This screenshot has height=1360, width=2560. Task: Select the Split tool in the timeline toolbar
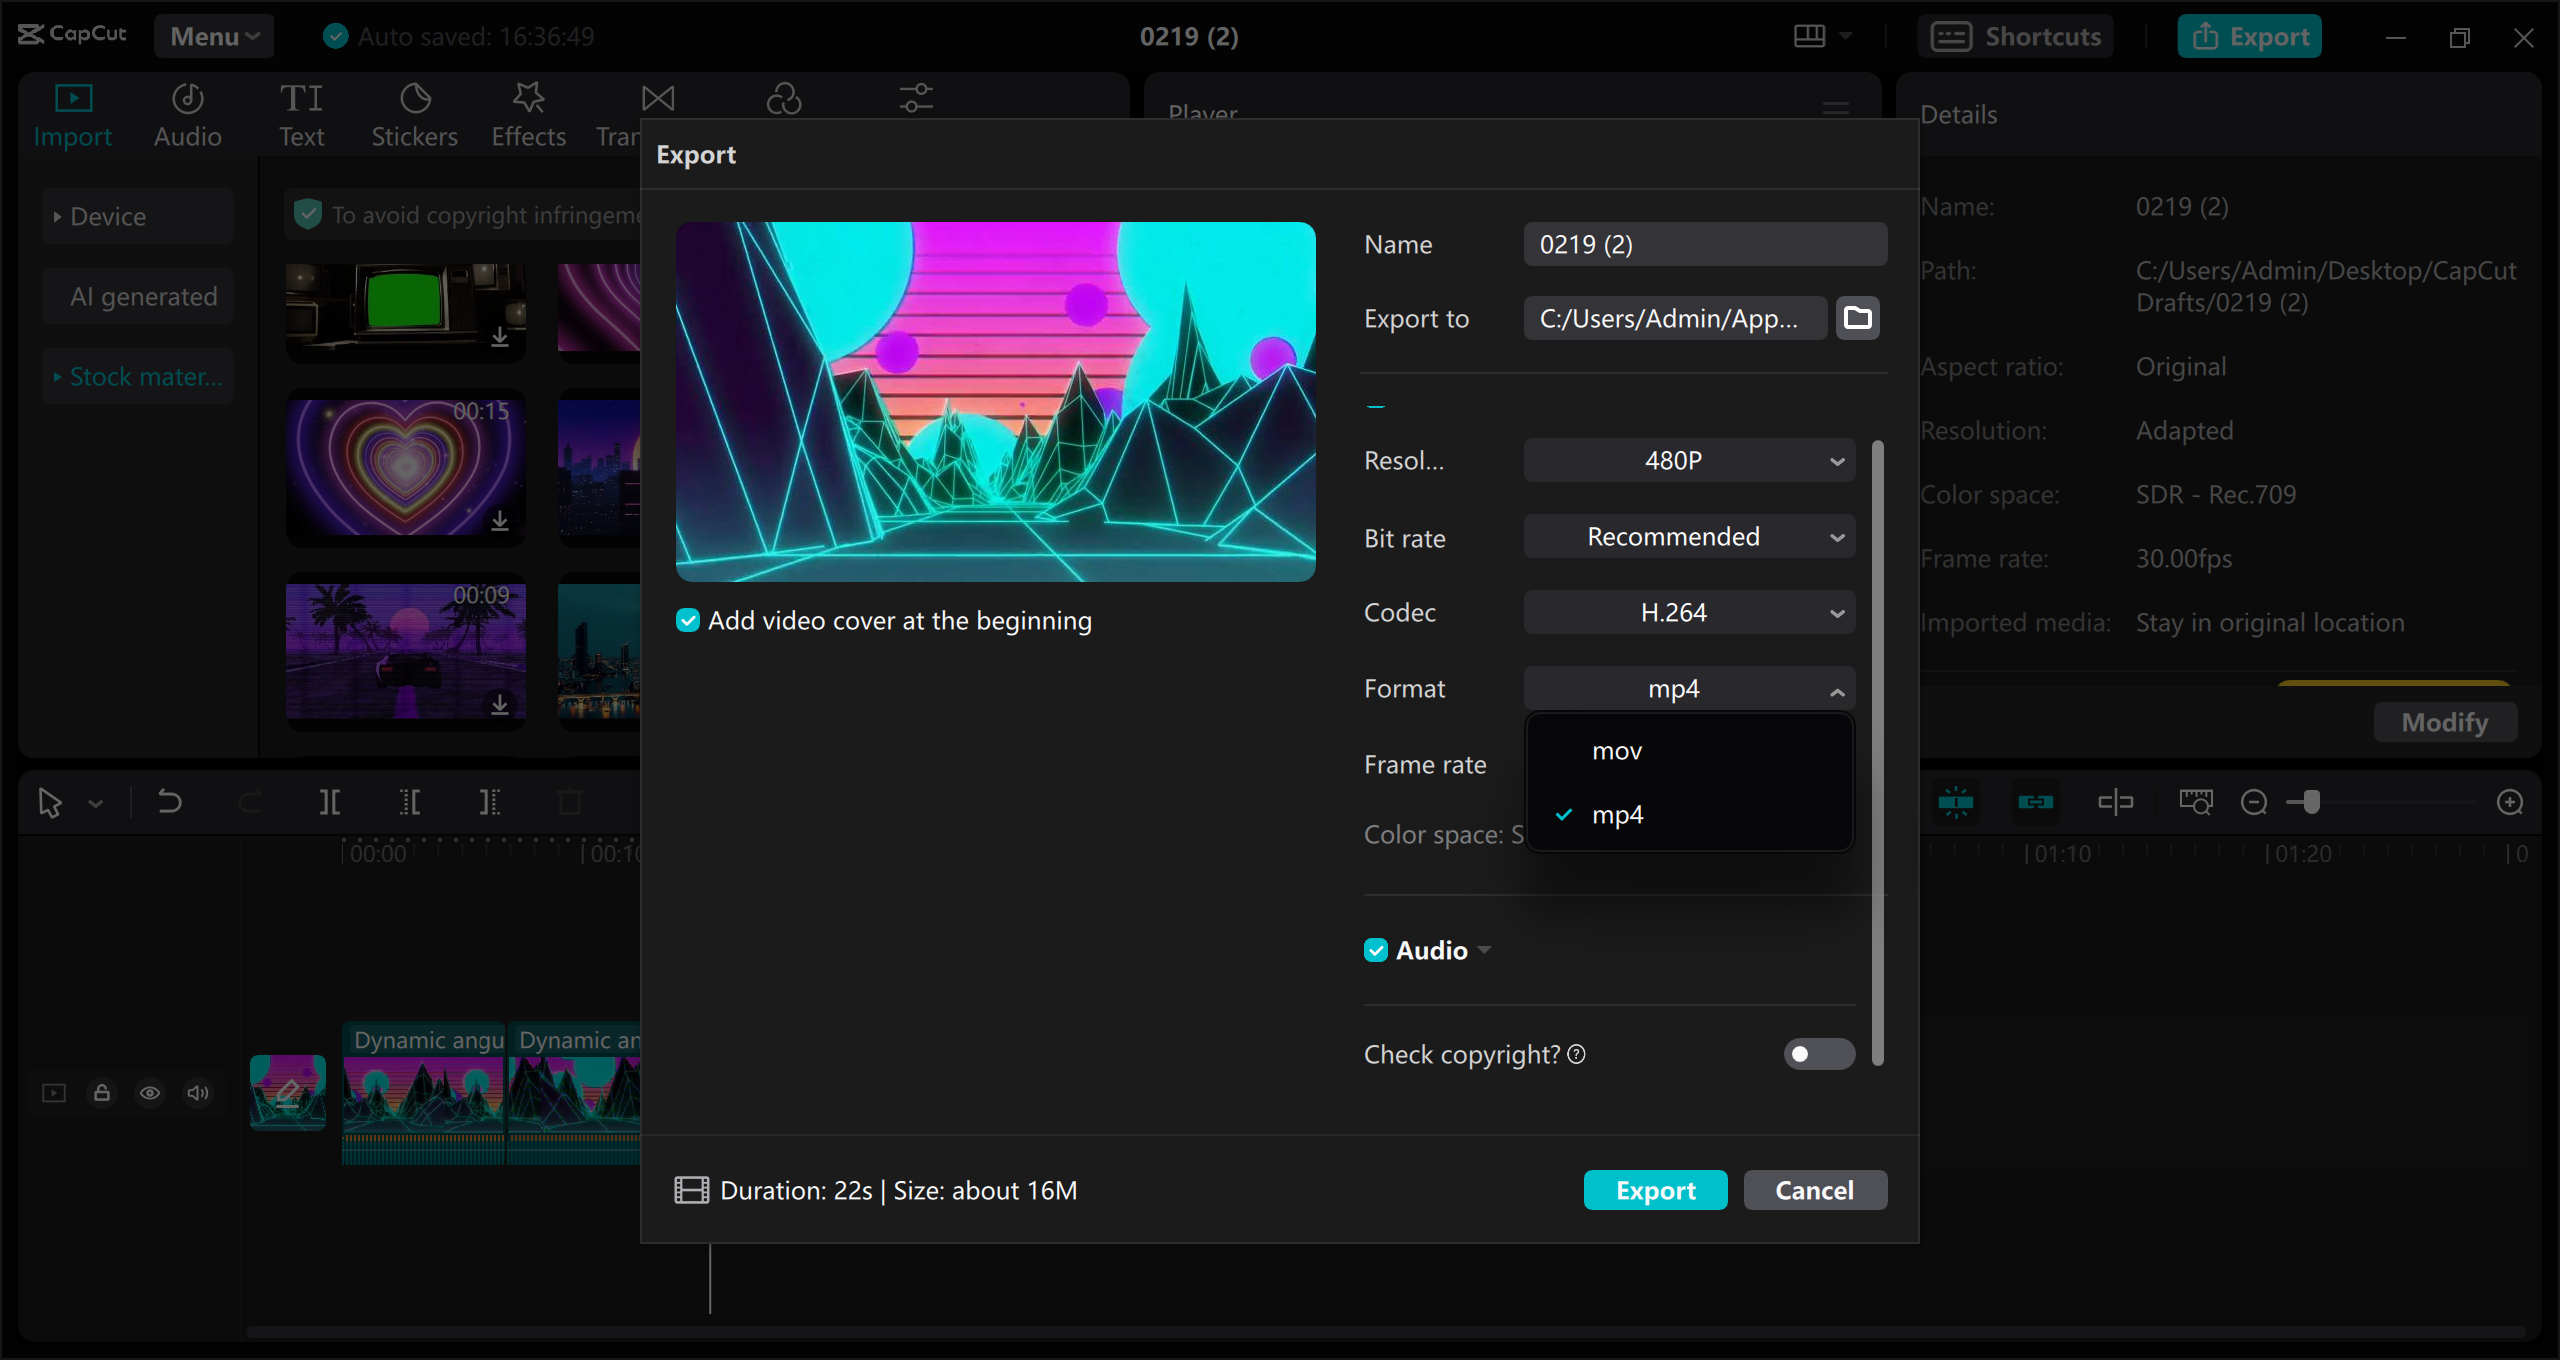click(329, 801)
